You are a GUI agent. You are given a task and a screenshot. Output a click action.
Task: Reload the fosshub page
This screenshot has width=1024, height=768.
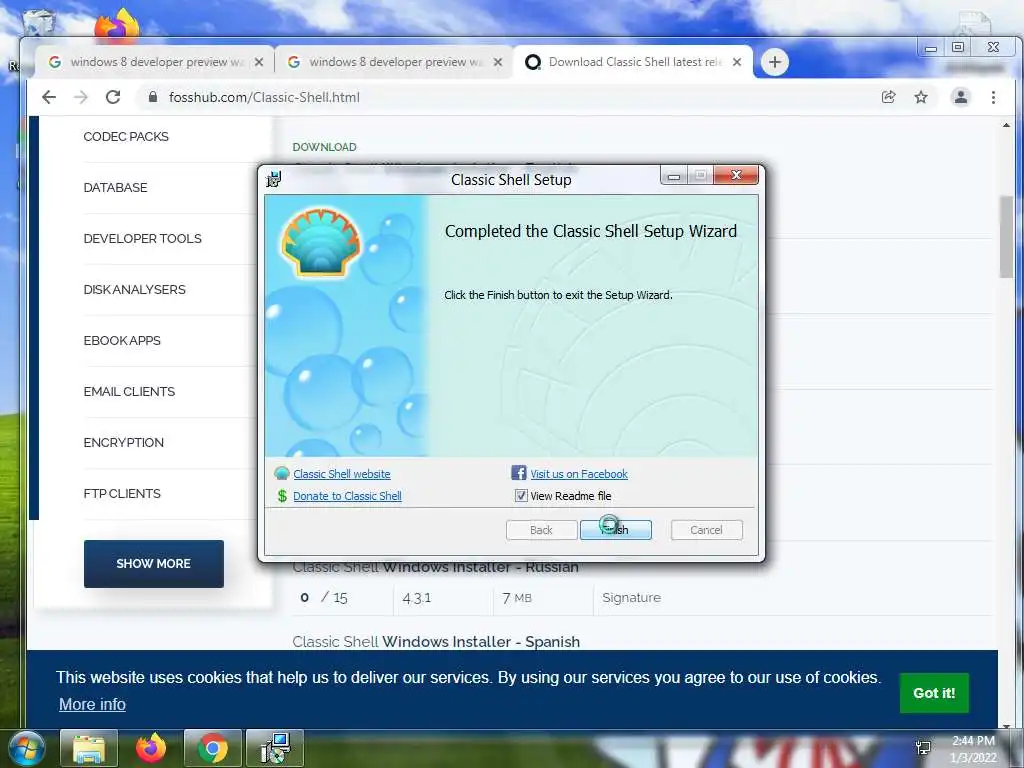(x=113, y=97)
